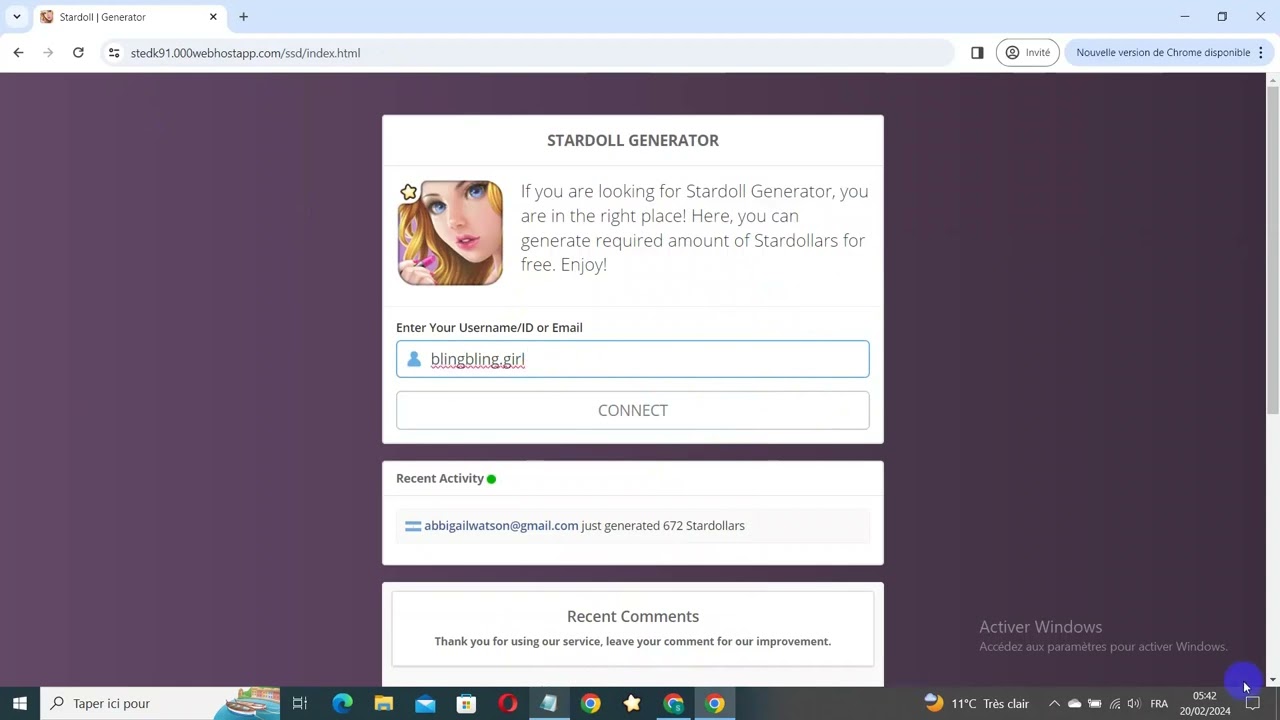
Task: Click the STARDOLL GENERATOR heading
Action: click(633, 140)
